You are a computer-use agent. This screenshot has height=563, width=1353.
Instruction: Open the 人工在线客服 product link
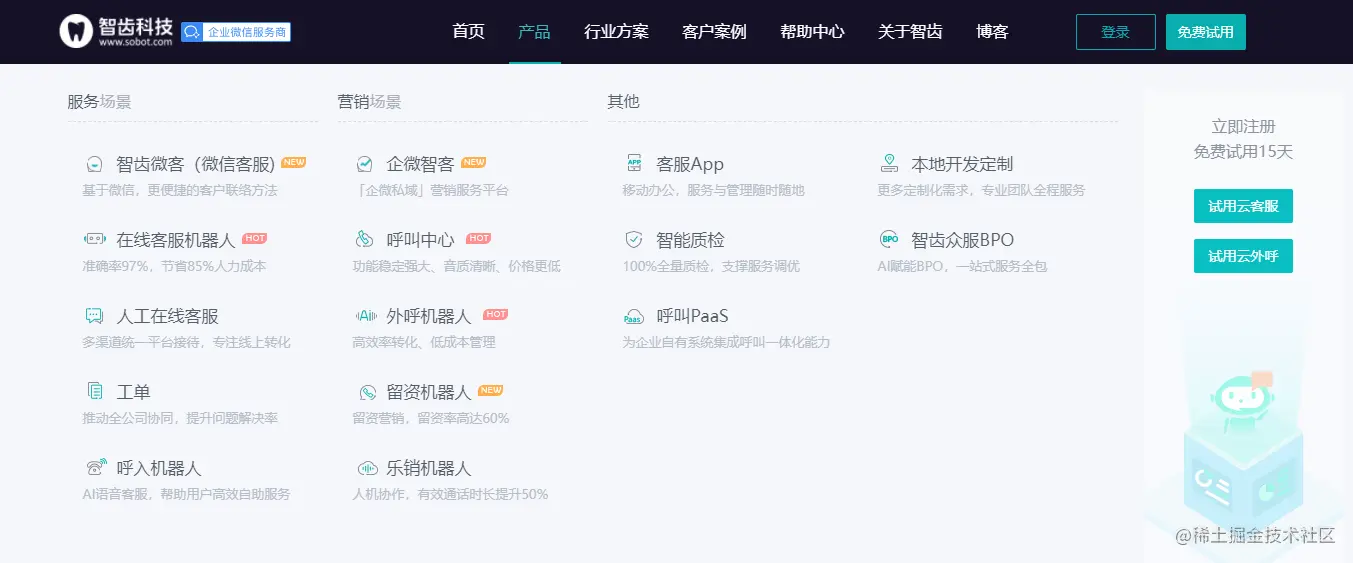coord(167,316)
